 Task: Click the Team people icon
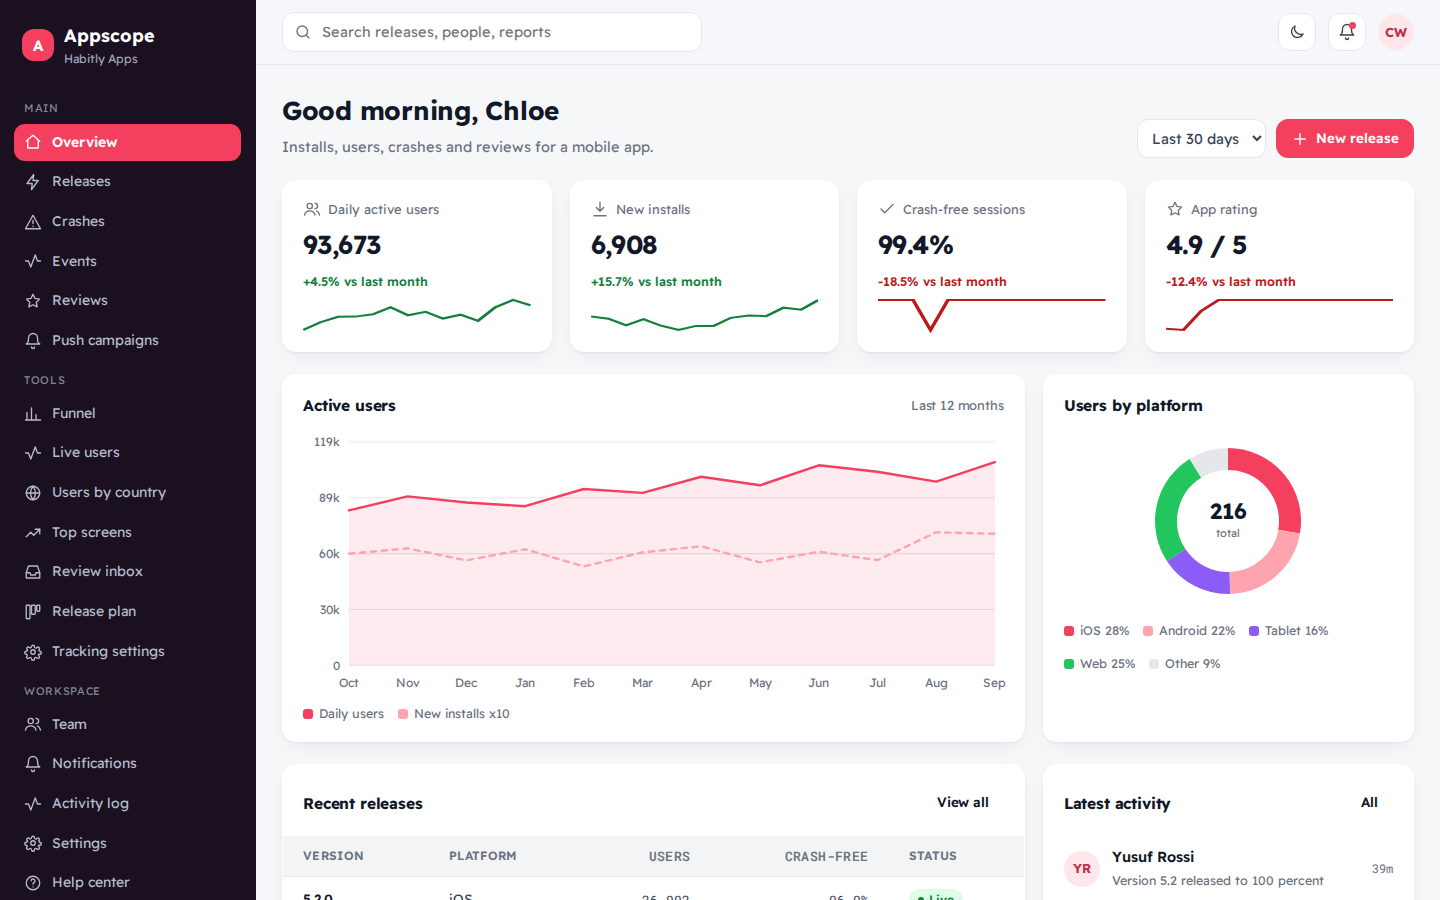click(33, 724)
